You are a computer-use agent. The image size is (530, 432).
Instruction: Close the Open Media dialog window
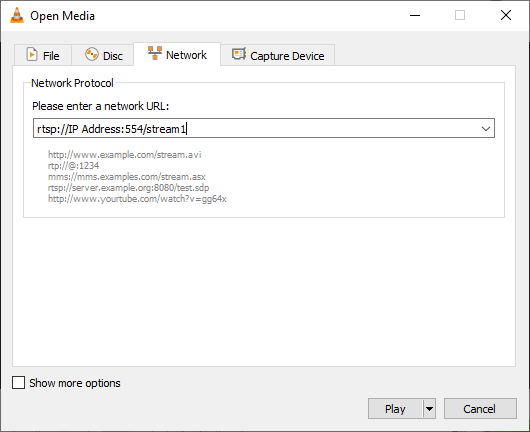coord(506,15)
